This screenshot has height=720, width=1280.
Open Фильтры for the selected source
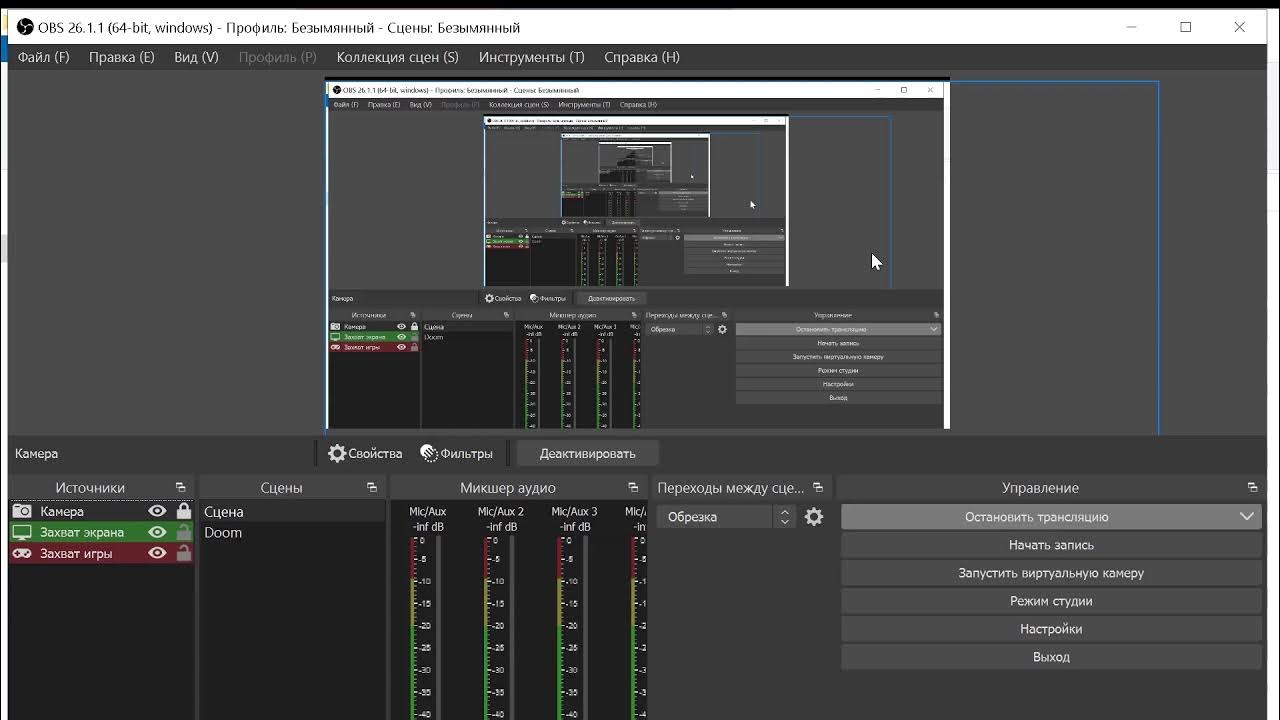(x=456, y=453)
